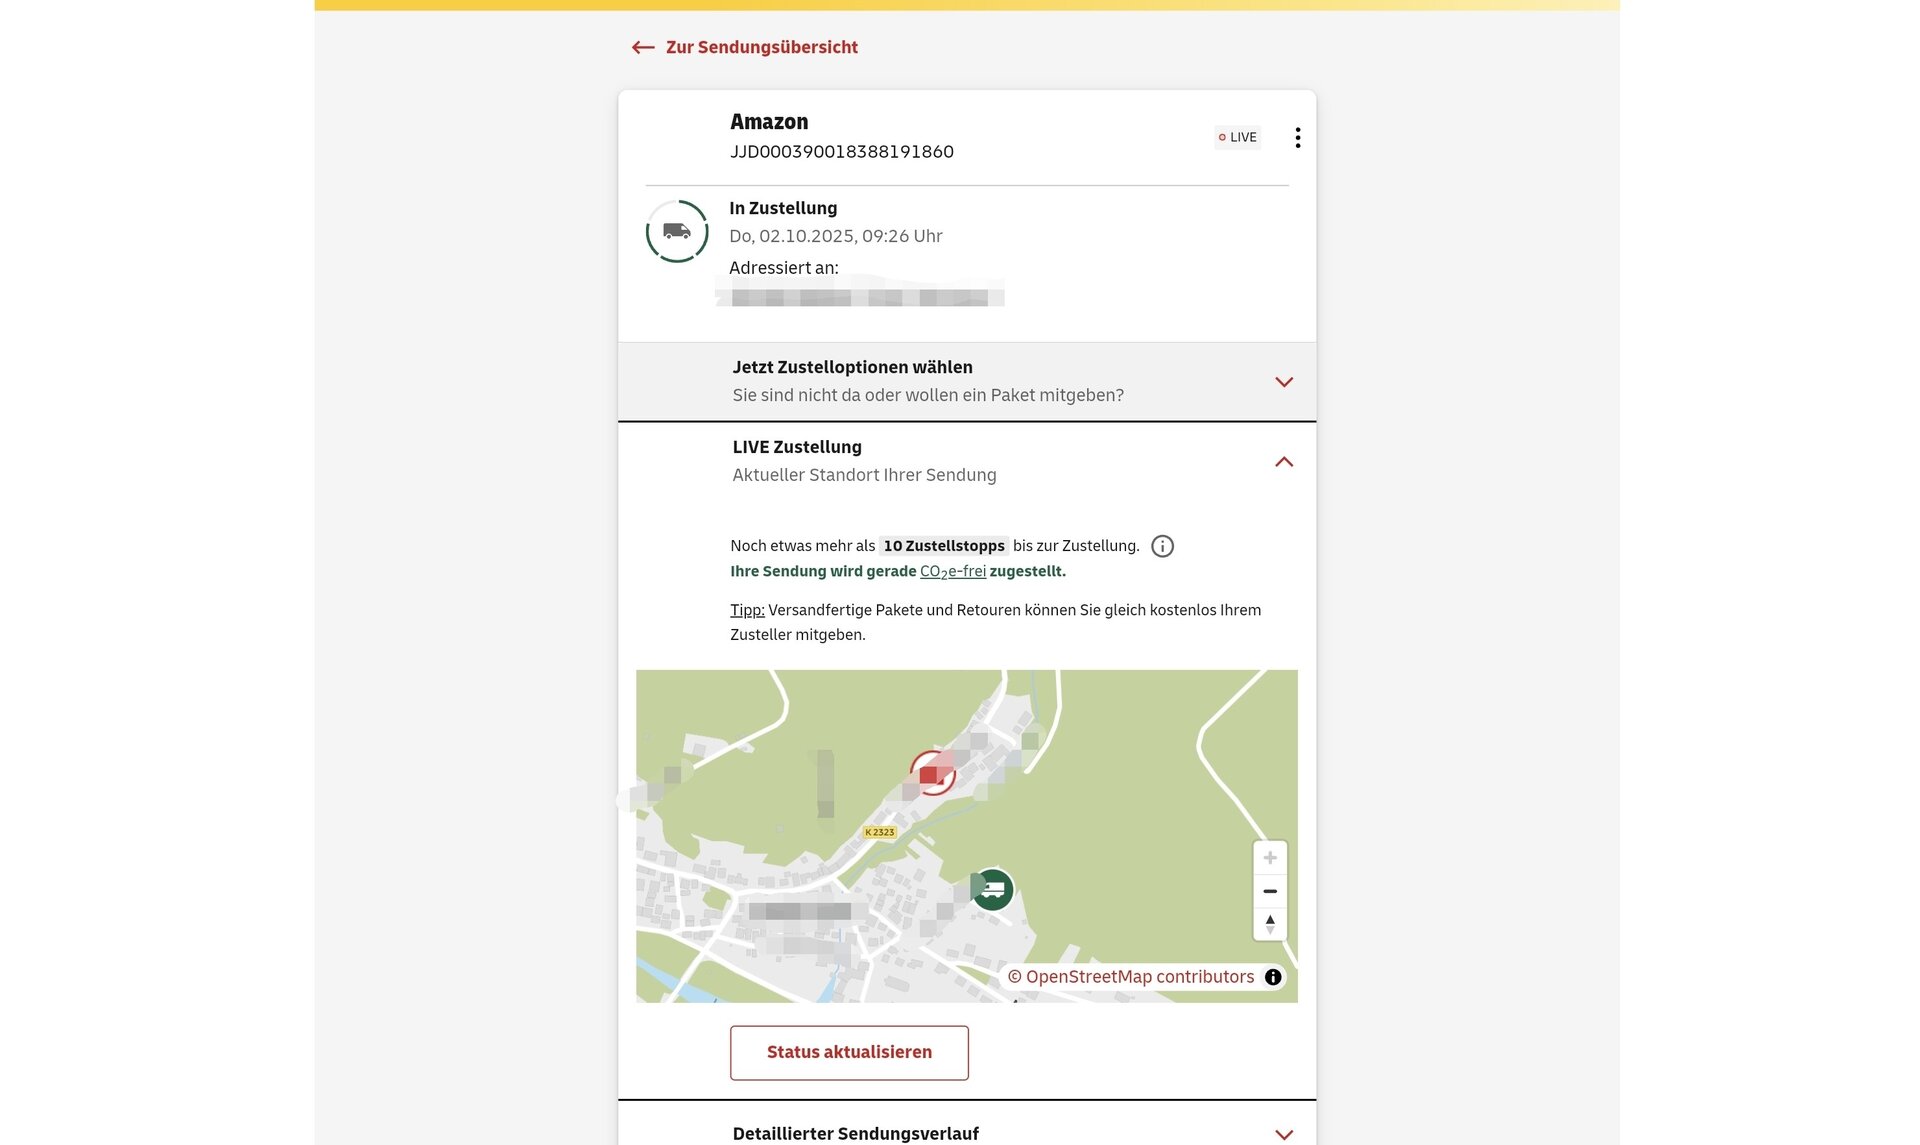Click the K 2323 road label

pos(880,832)
